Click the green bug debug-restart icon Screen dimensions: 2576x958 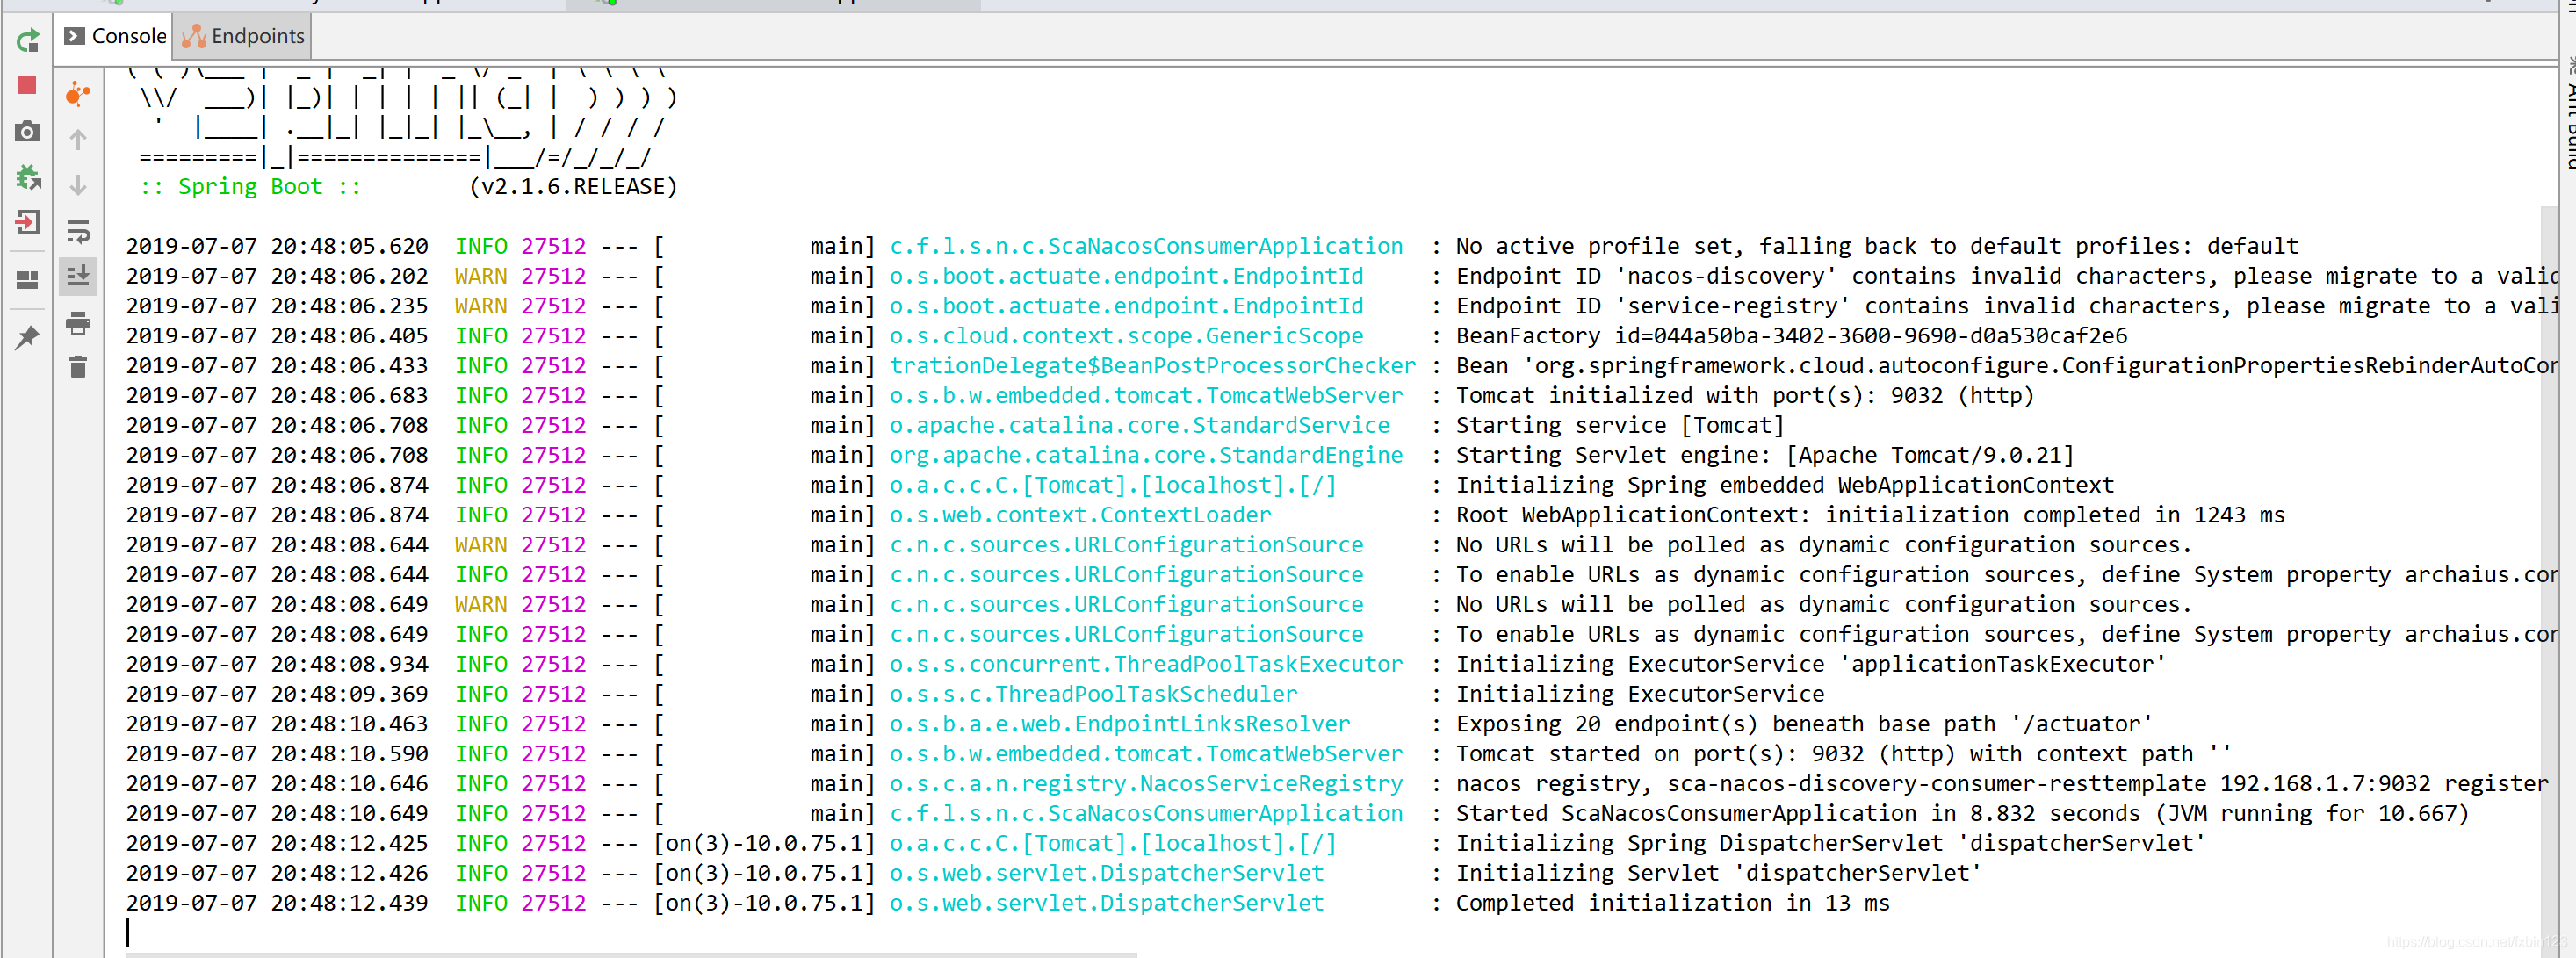pos(28,177)
